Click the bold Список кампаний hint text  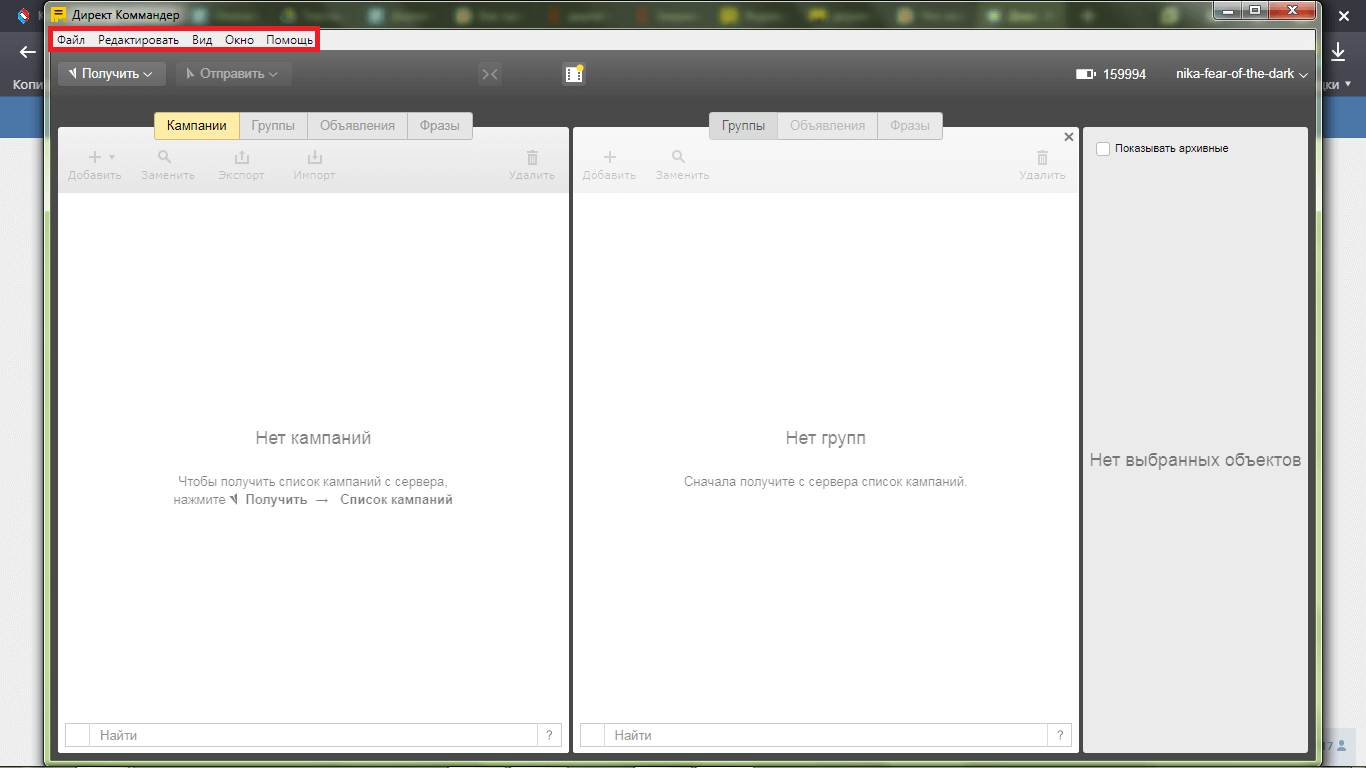[396, 499]
